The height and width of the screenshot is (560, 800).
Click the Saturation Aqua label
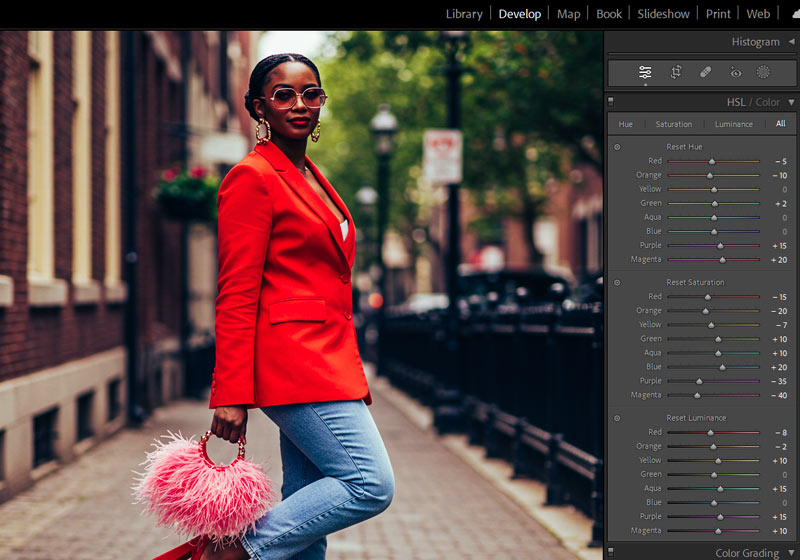coord(652,352)
